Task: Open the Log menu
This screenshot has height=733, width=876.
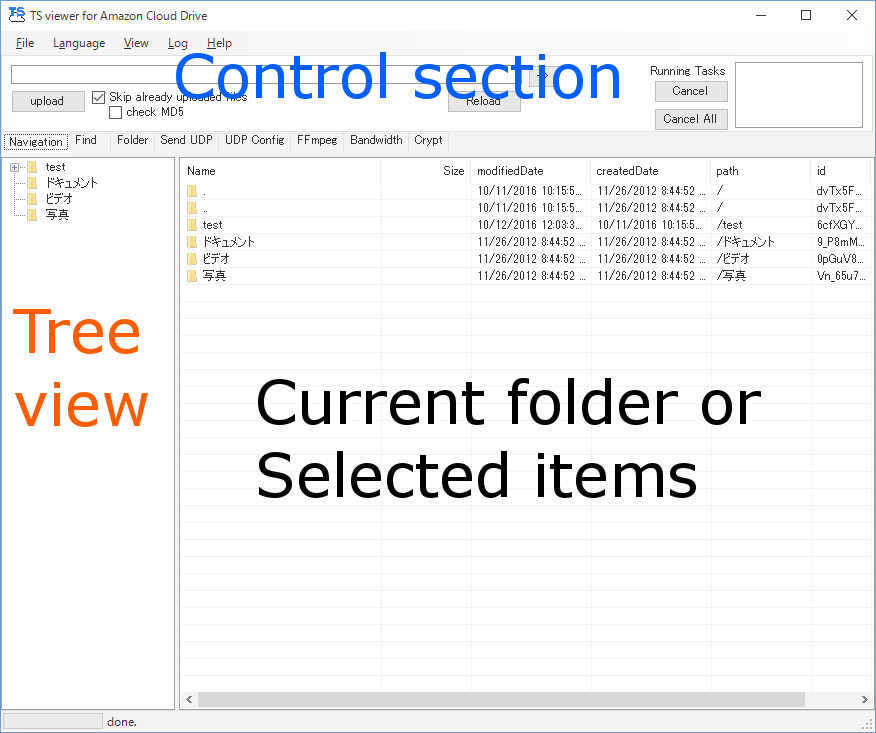Action: pos(178,43)
